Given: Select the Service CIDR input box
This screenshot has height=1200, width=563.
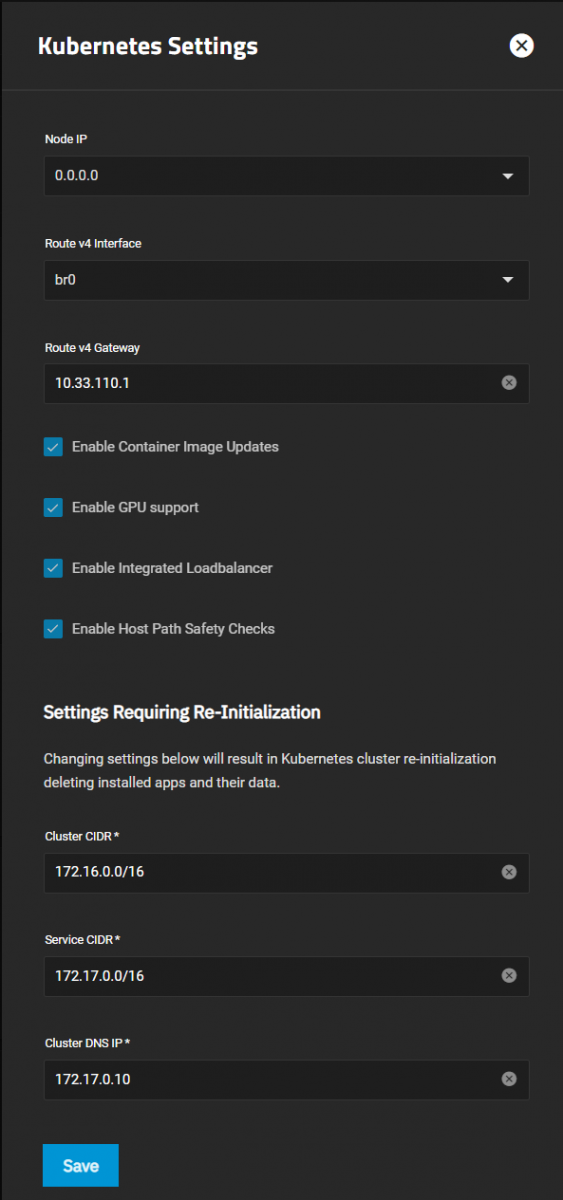Looking at the screenshot, I should click(x=272, y=976).
